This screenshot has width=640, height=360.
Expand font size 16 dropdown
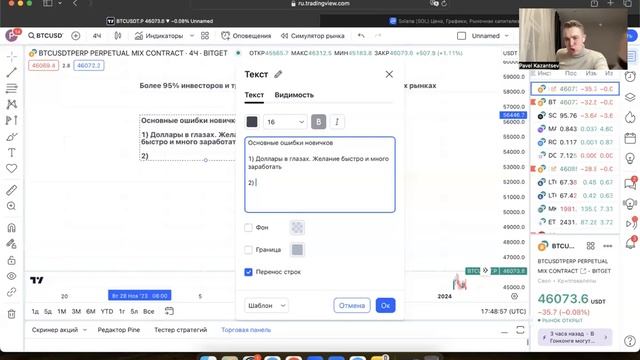coord(285,122)
